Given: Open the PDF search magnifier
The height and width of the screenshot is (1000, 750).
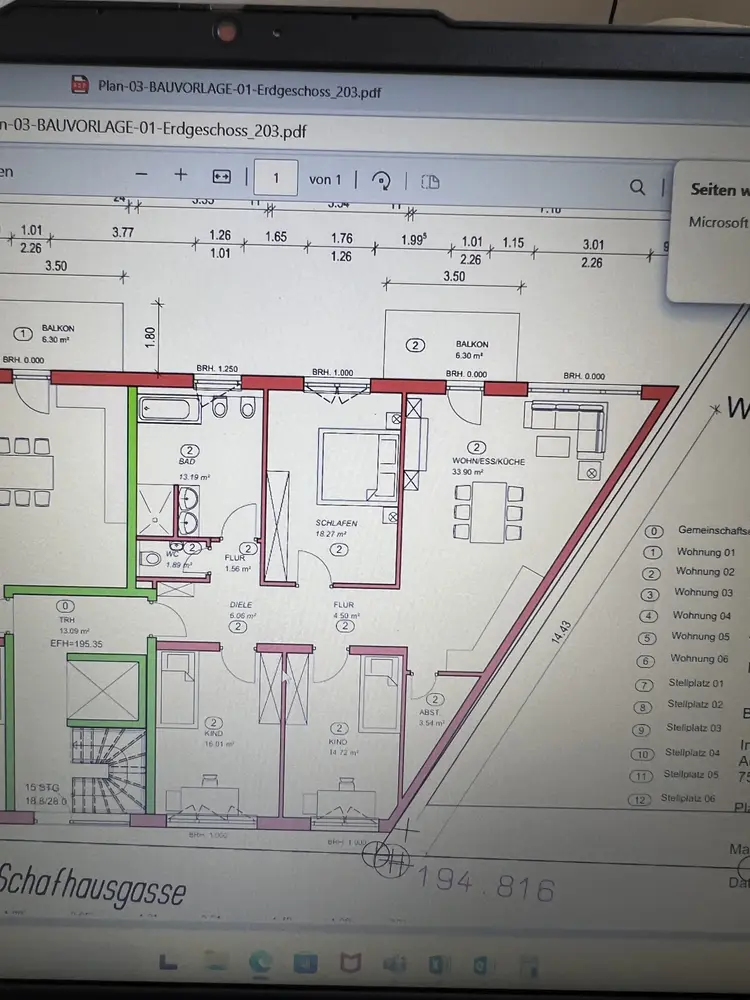Looking at the screenshot, I should 637,187.
